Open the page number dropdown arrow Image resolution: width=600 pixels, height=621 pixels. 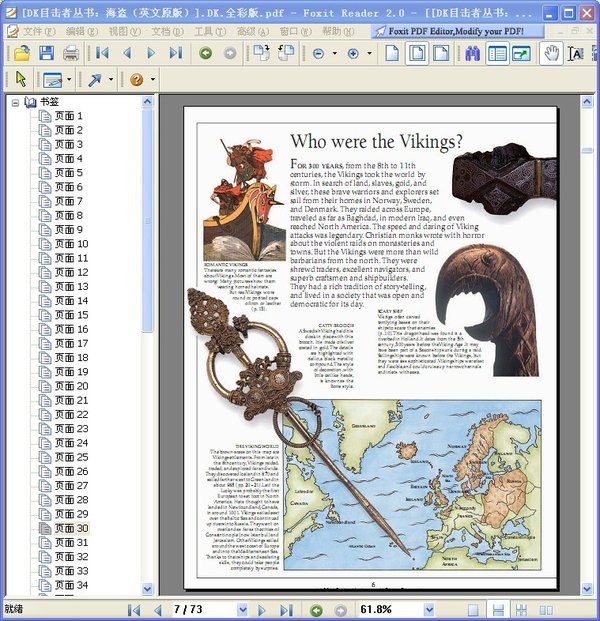tap(242, 610)
